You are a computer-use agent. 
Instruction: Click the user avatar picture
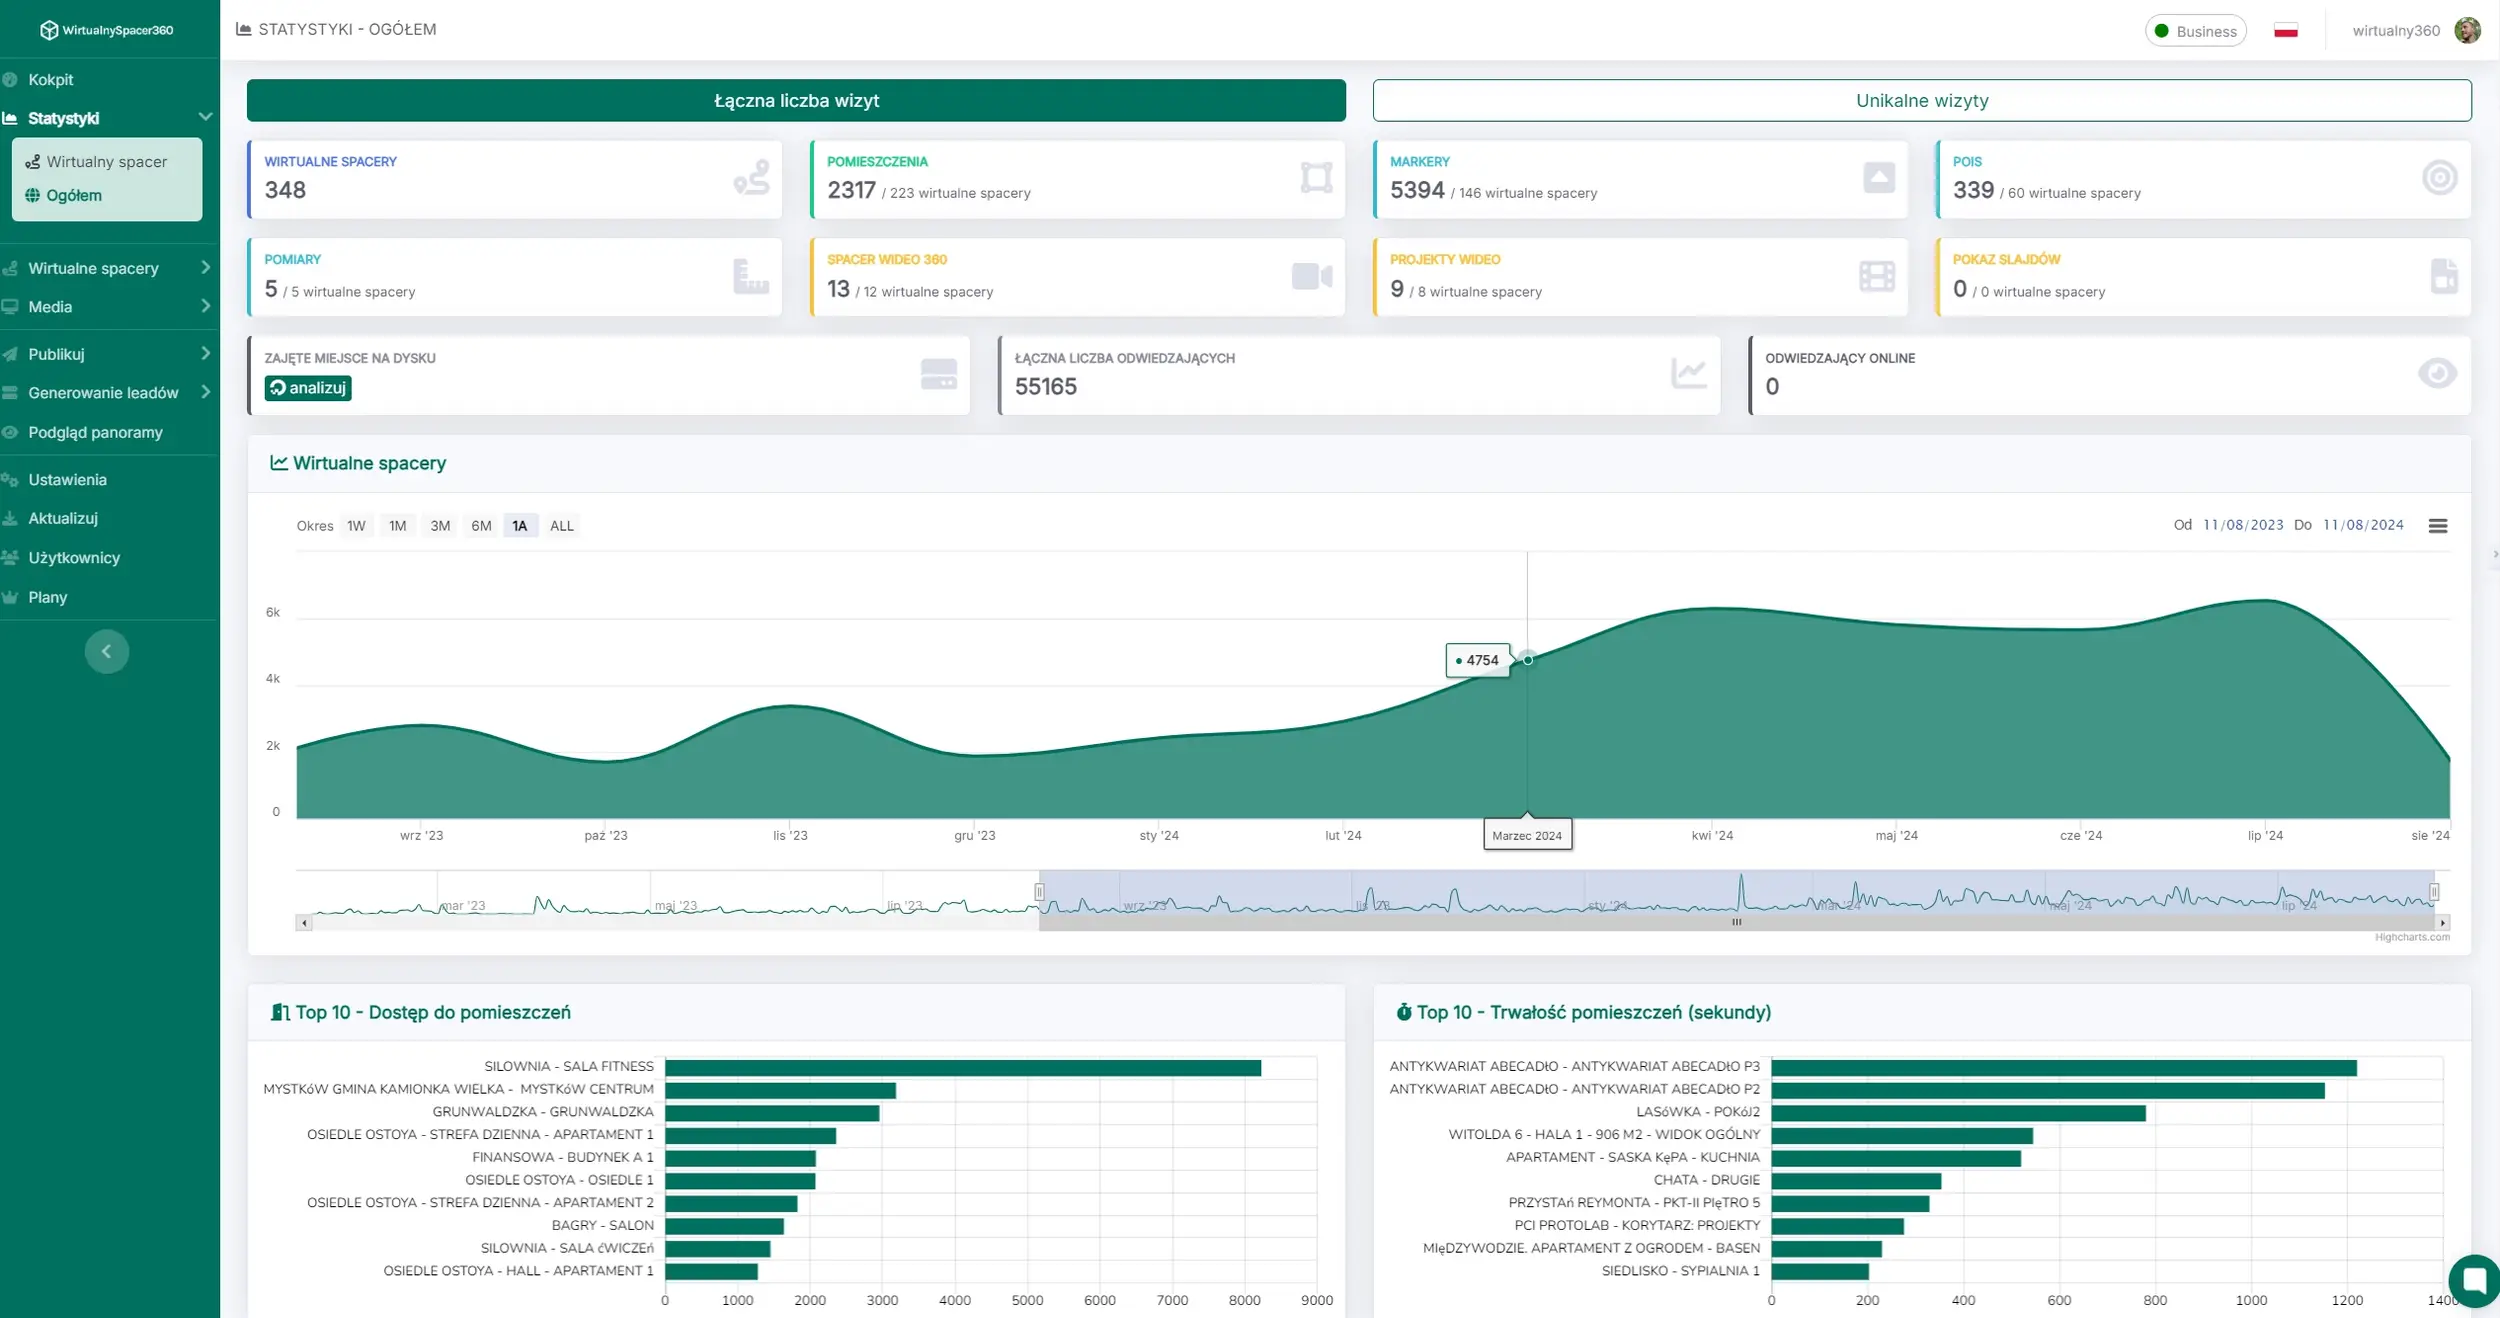click(2467, 31)
